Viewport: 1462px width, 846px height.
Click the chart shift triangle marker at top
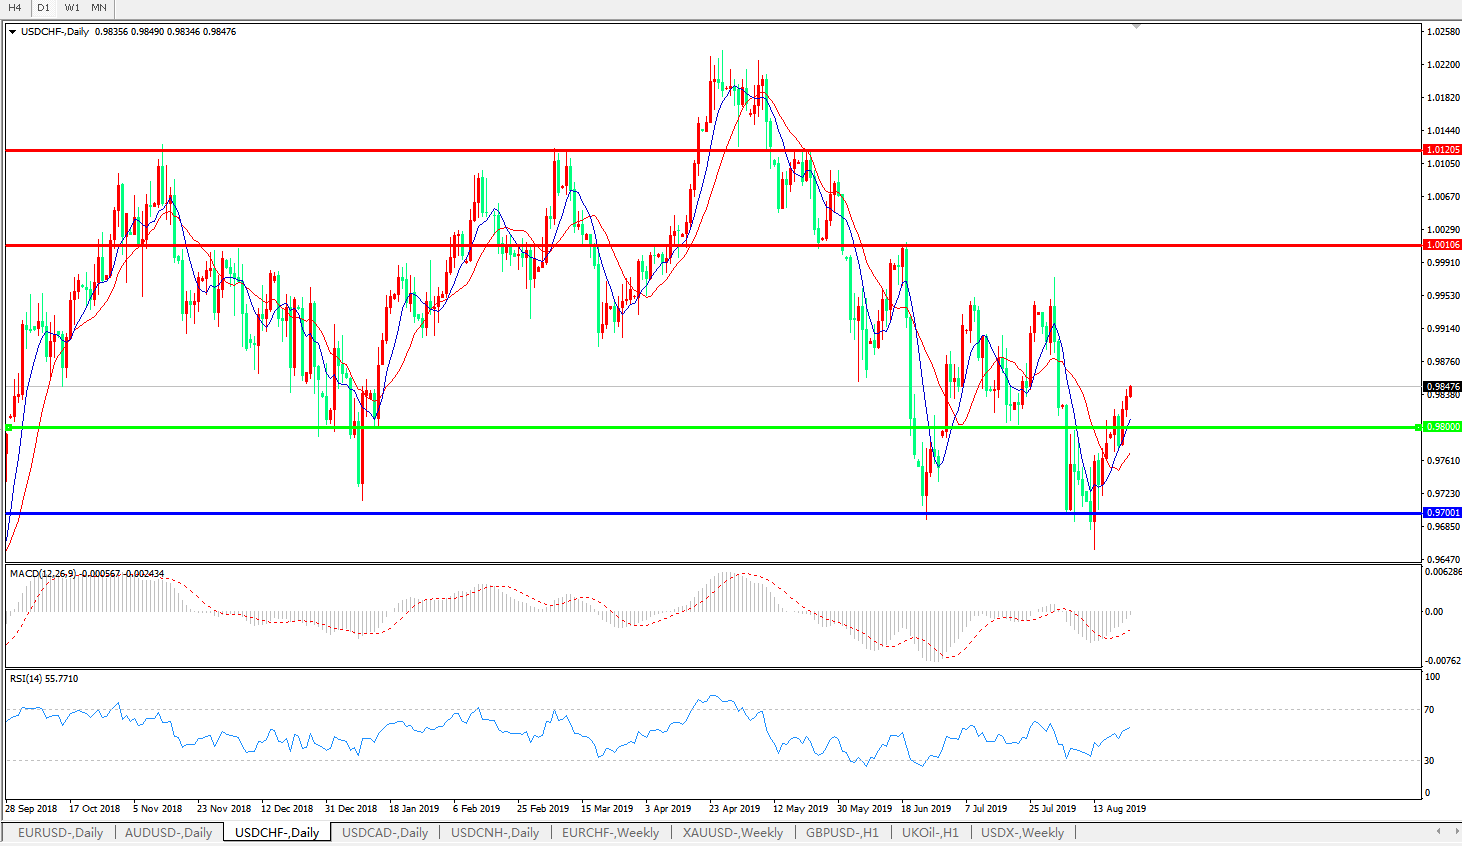1137,27
